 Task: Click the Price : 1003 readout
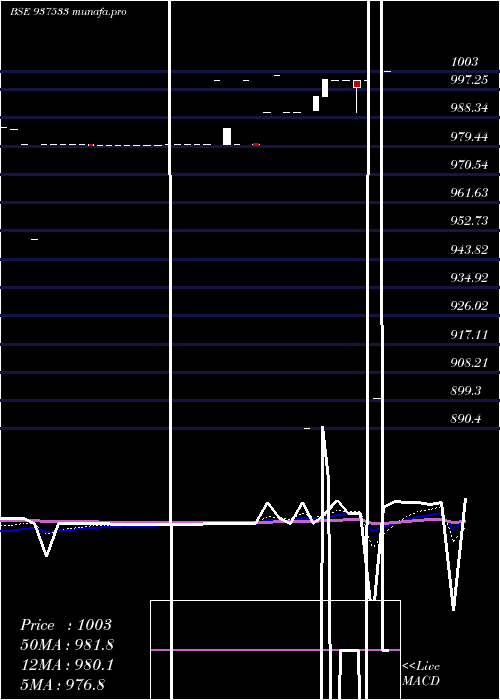tap(66, 625)
